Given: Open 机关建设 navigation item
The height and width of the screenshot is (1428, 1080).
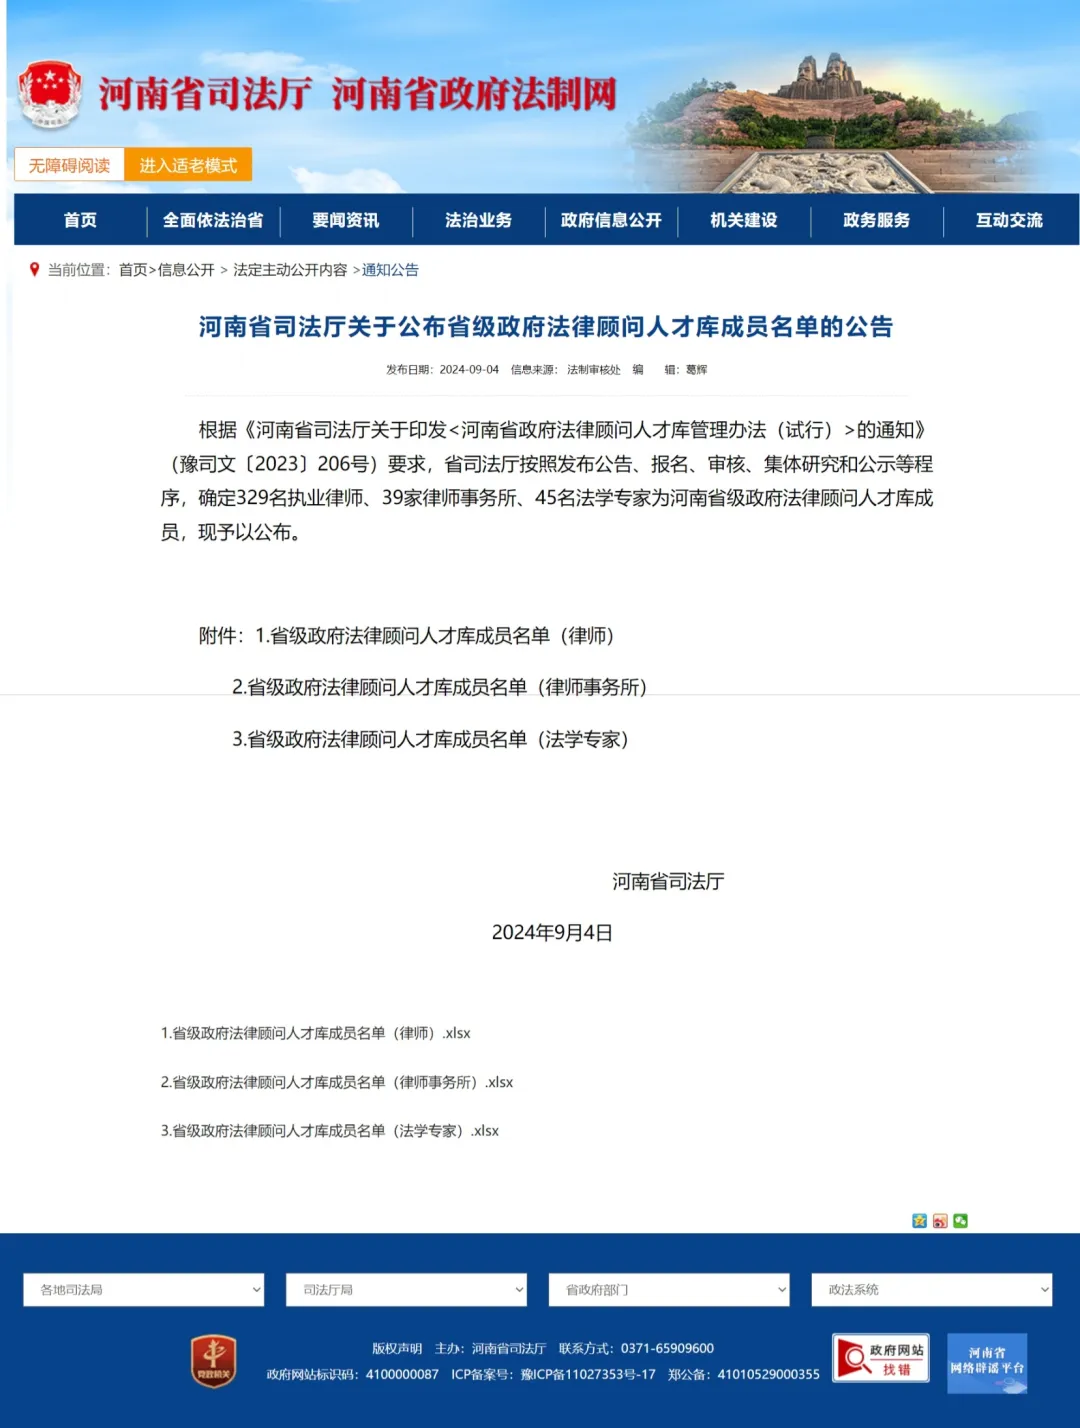Looking at the screenshot, I should coord(744,220).
